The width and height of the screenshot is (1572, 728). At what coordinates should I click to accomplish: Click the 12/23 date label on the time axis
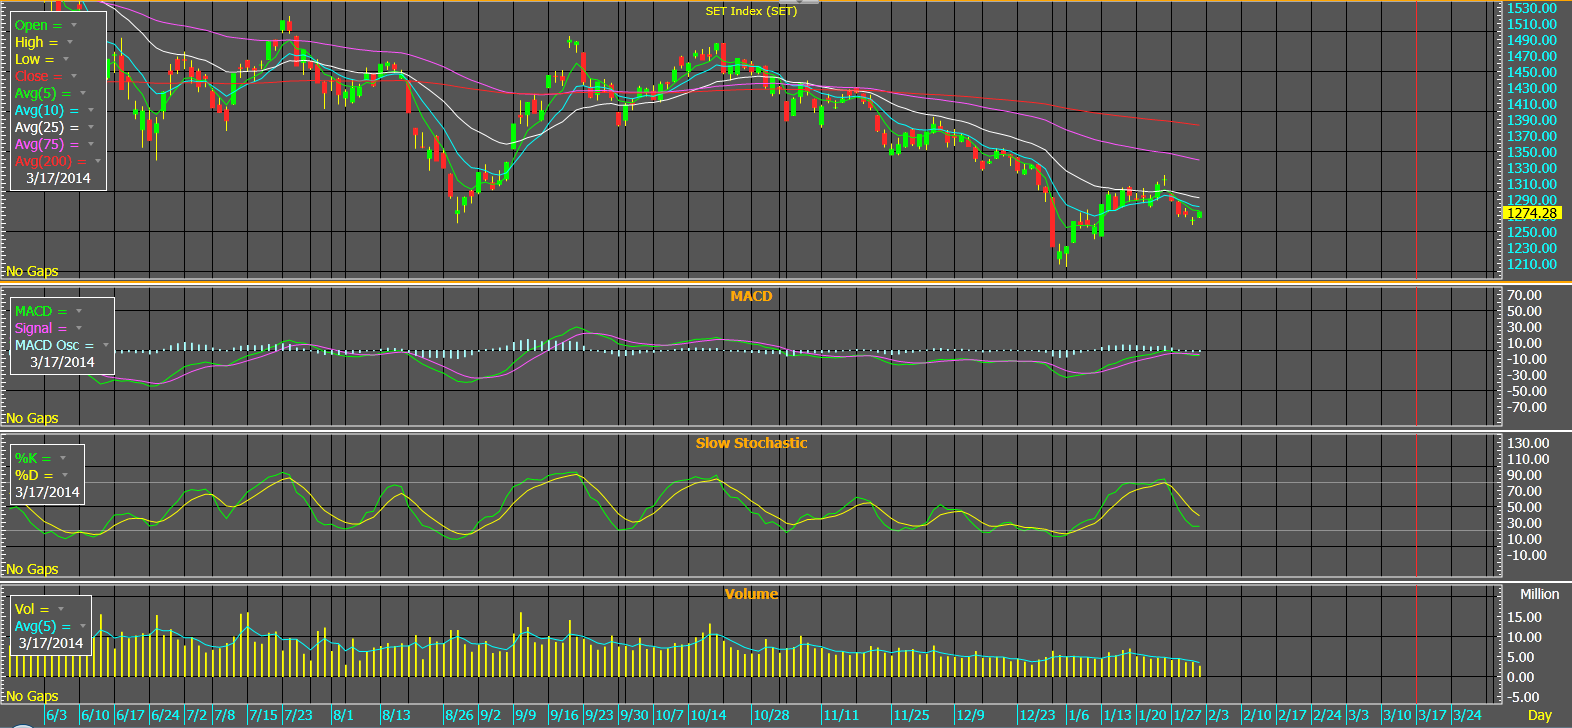click(1038, 715)
